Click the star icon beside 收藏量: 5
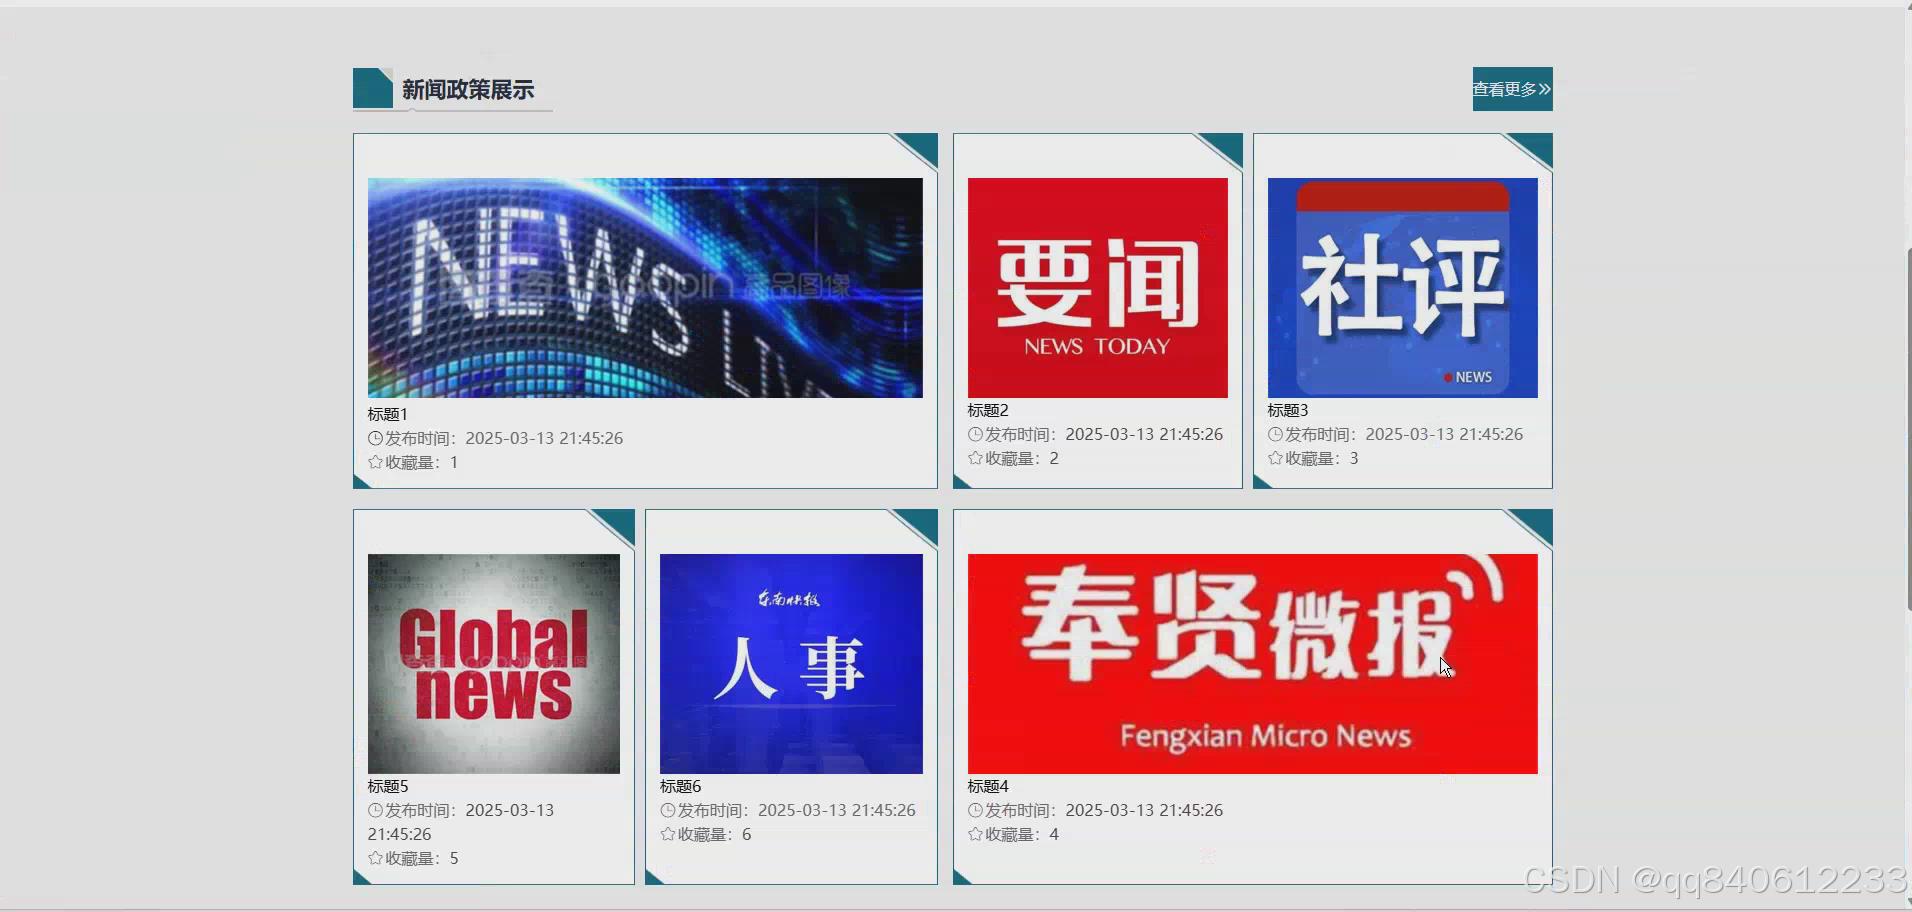This screenshot has height=912, width=1912. coord(375,858)
